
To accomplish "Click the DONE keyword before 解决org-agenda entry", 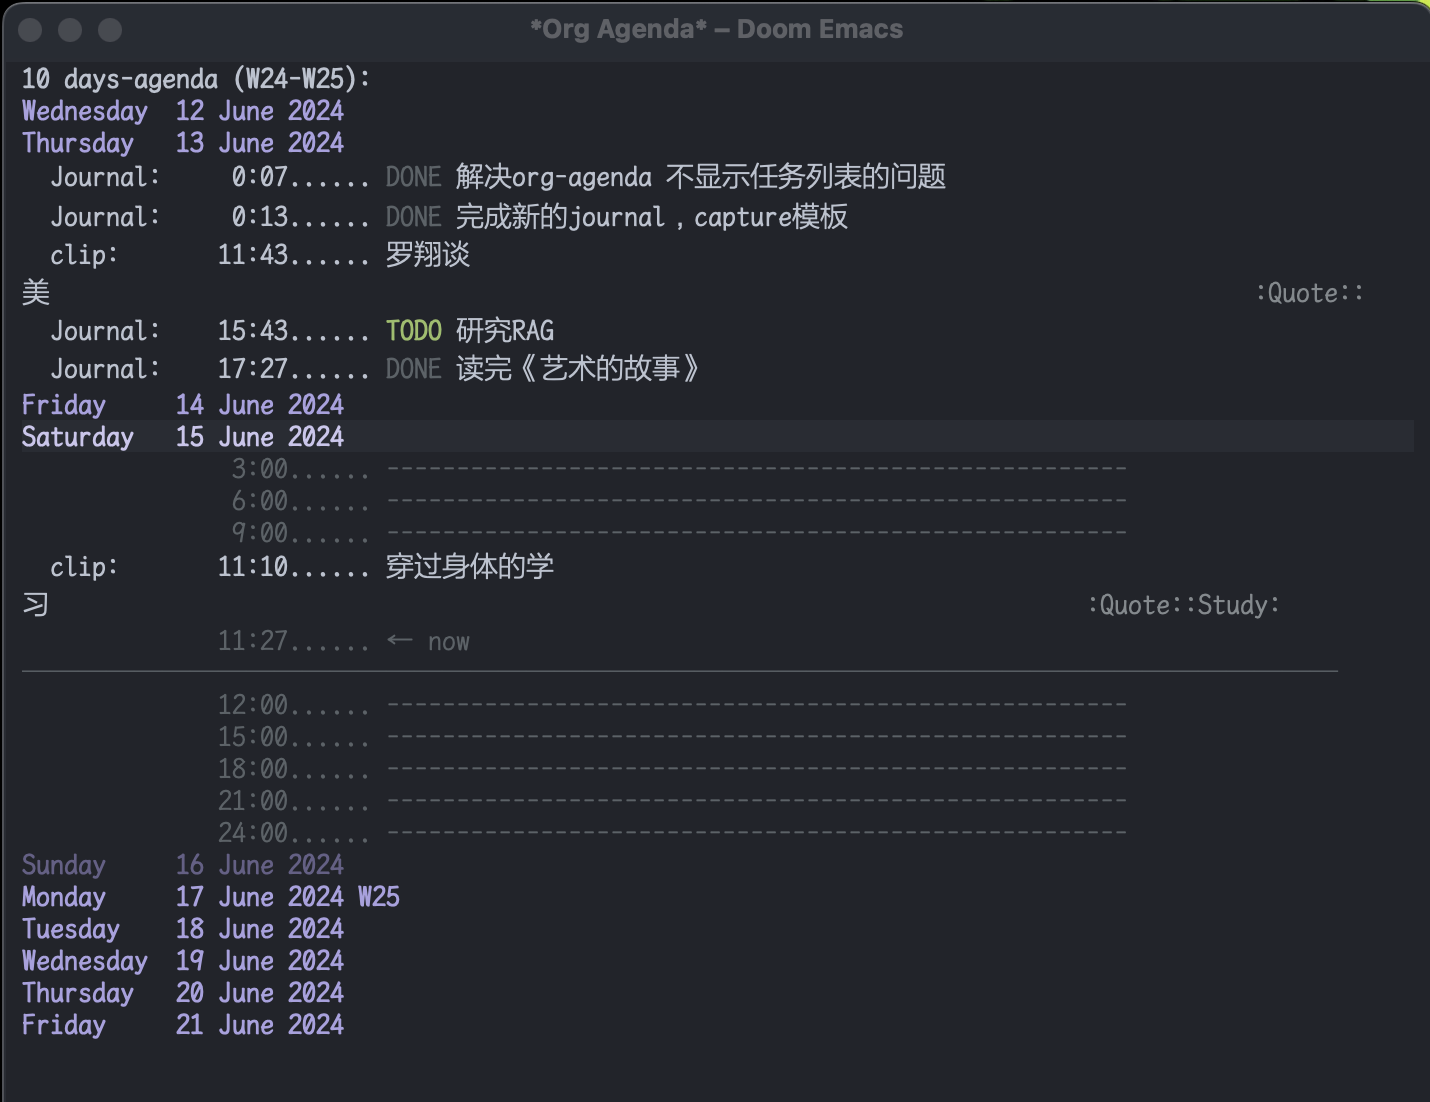I will tap(413, 177).
